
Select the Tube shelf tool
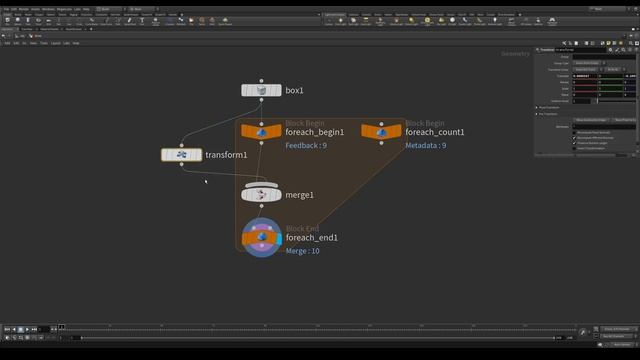click(28, 21)
